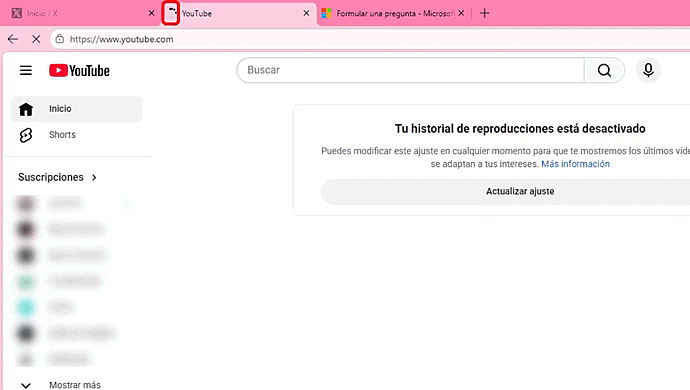The image size is (690, 390).
Task: Open the YouTube hamburger guide menu
Action: 26,70
